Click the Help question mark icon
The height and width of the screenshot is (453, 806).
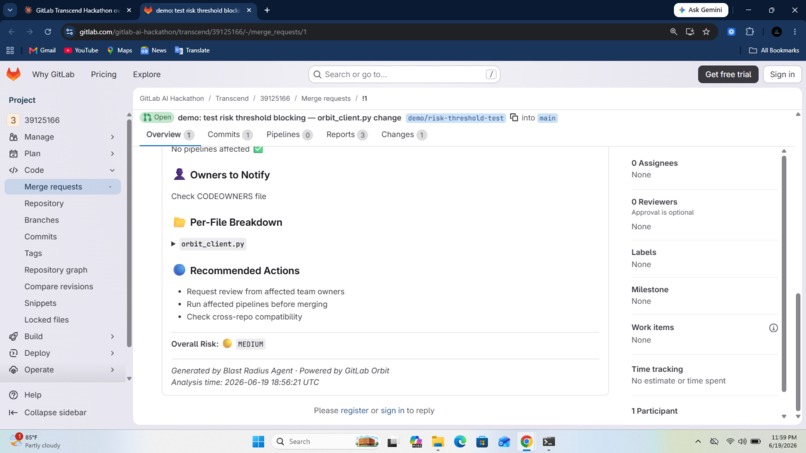pyautogui.click(x=13, y=395)
